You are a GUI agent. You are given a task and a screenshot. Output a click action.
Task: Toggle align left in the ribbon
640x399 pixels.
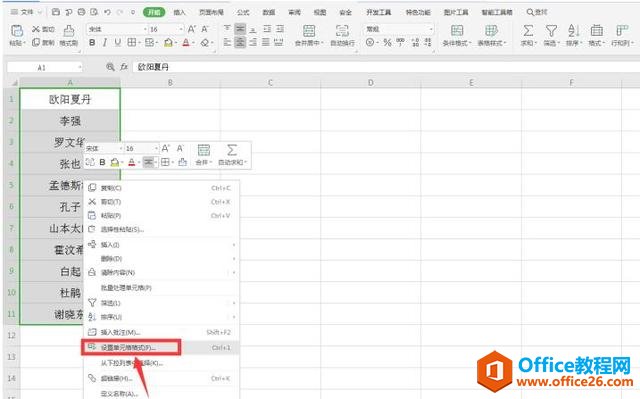[227, 42]
